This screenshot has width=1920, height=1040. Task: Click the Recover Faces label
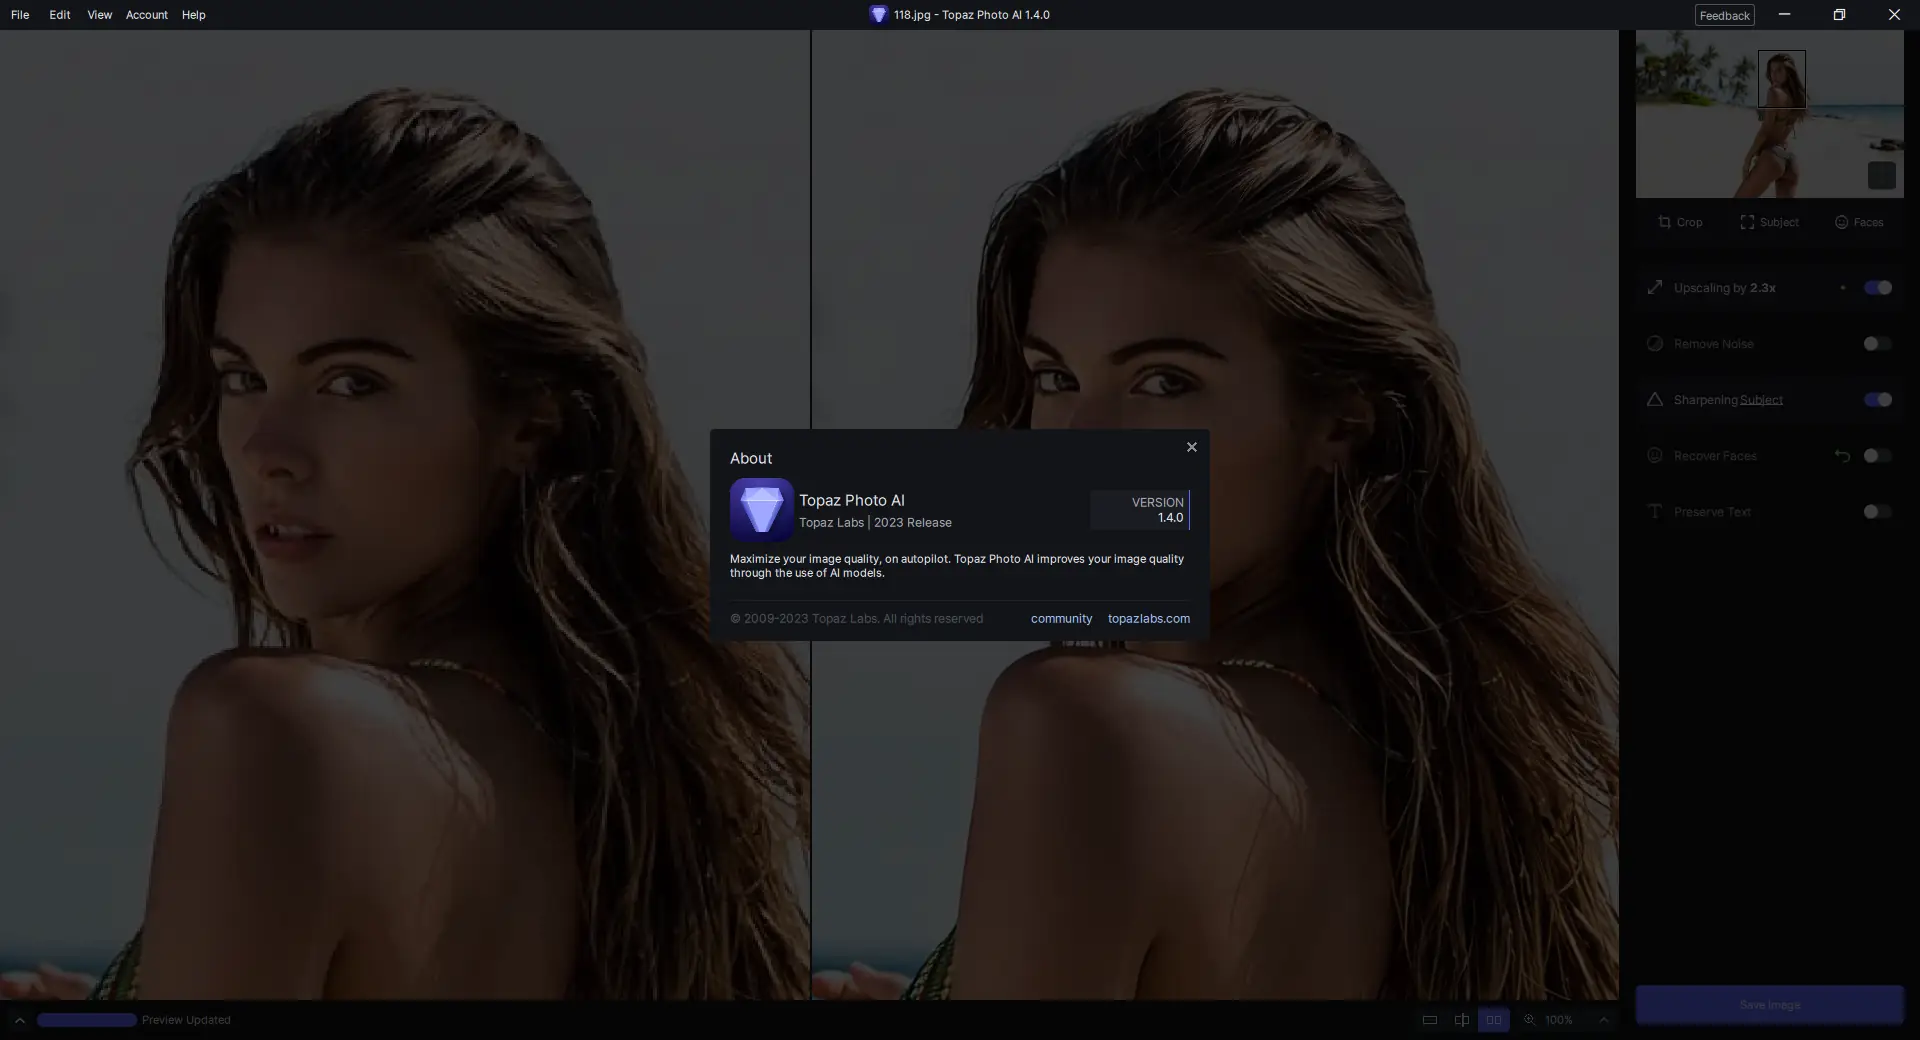1715,456
